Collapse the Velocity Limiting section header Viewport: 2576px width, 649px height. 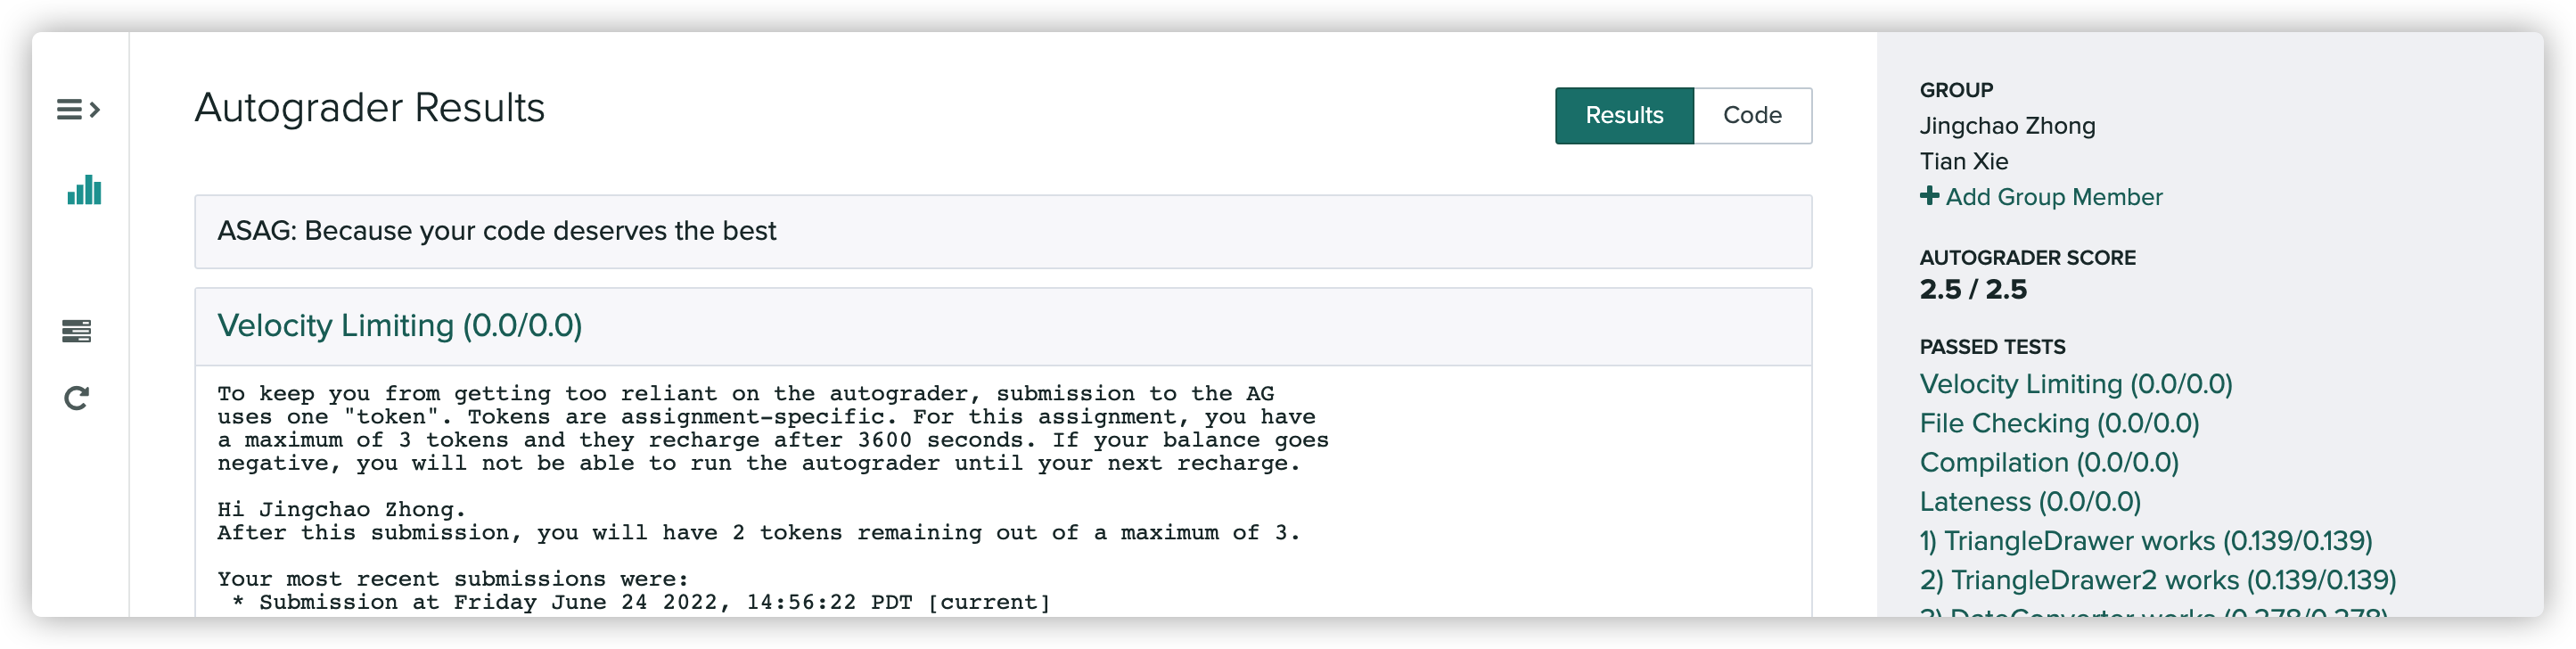[399, 326]
